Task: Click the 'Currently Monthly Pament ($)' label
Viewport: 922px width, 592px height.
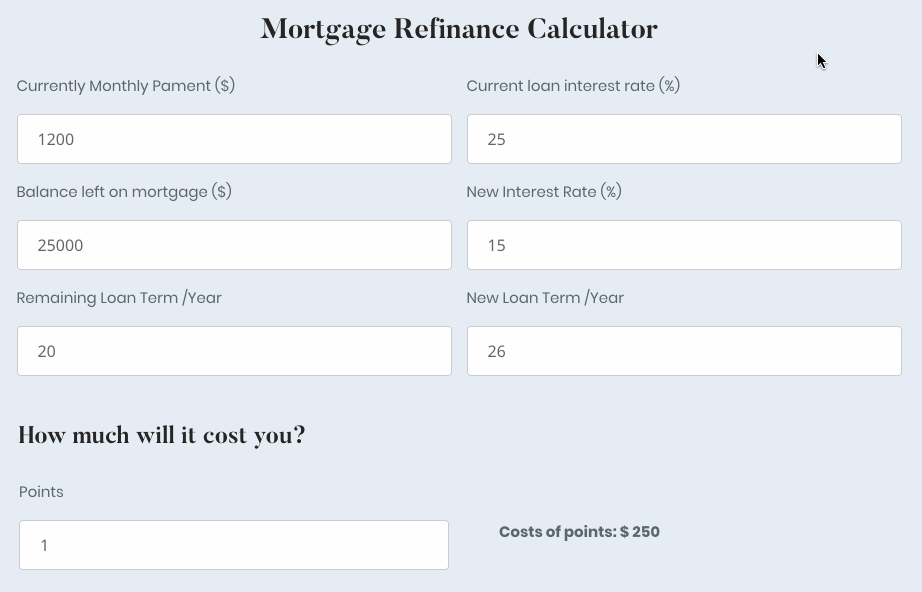Action: [126, 86]
